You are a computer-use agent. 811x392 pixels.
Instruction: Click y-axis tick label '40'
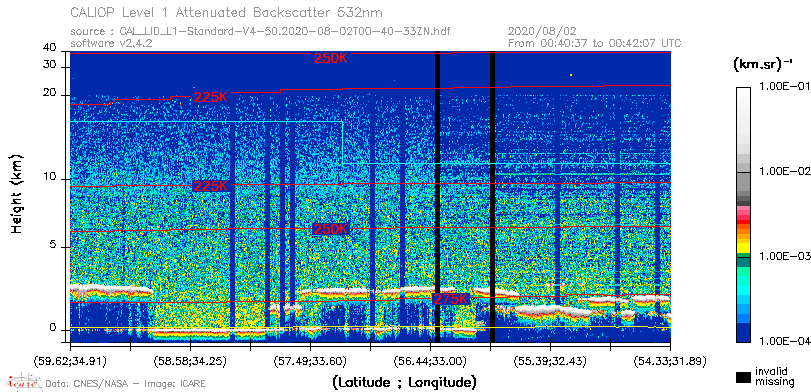50,48
